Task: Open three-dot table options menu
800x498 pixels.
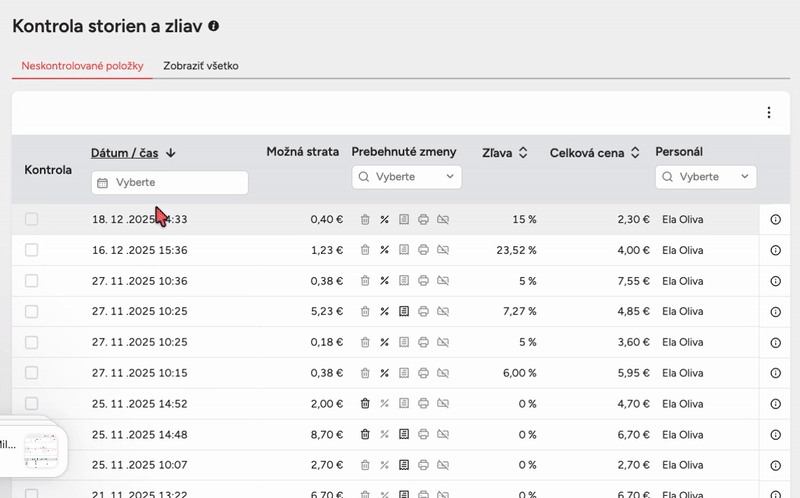Action: tap(768, 113)
